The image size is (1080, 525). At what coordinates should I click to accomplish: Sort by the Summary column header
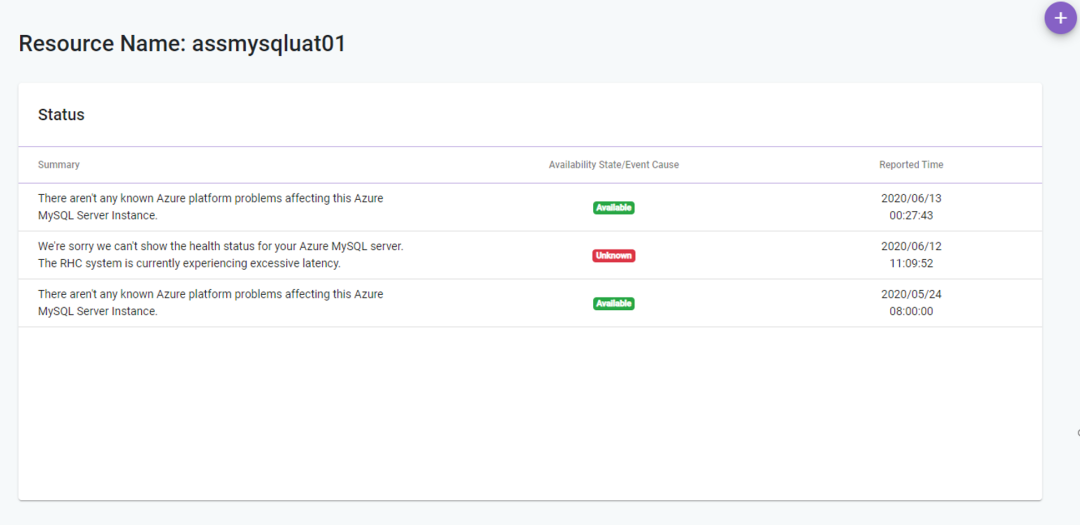click(x=59, y=165)
